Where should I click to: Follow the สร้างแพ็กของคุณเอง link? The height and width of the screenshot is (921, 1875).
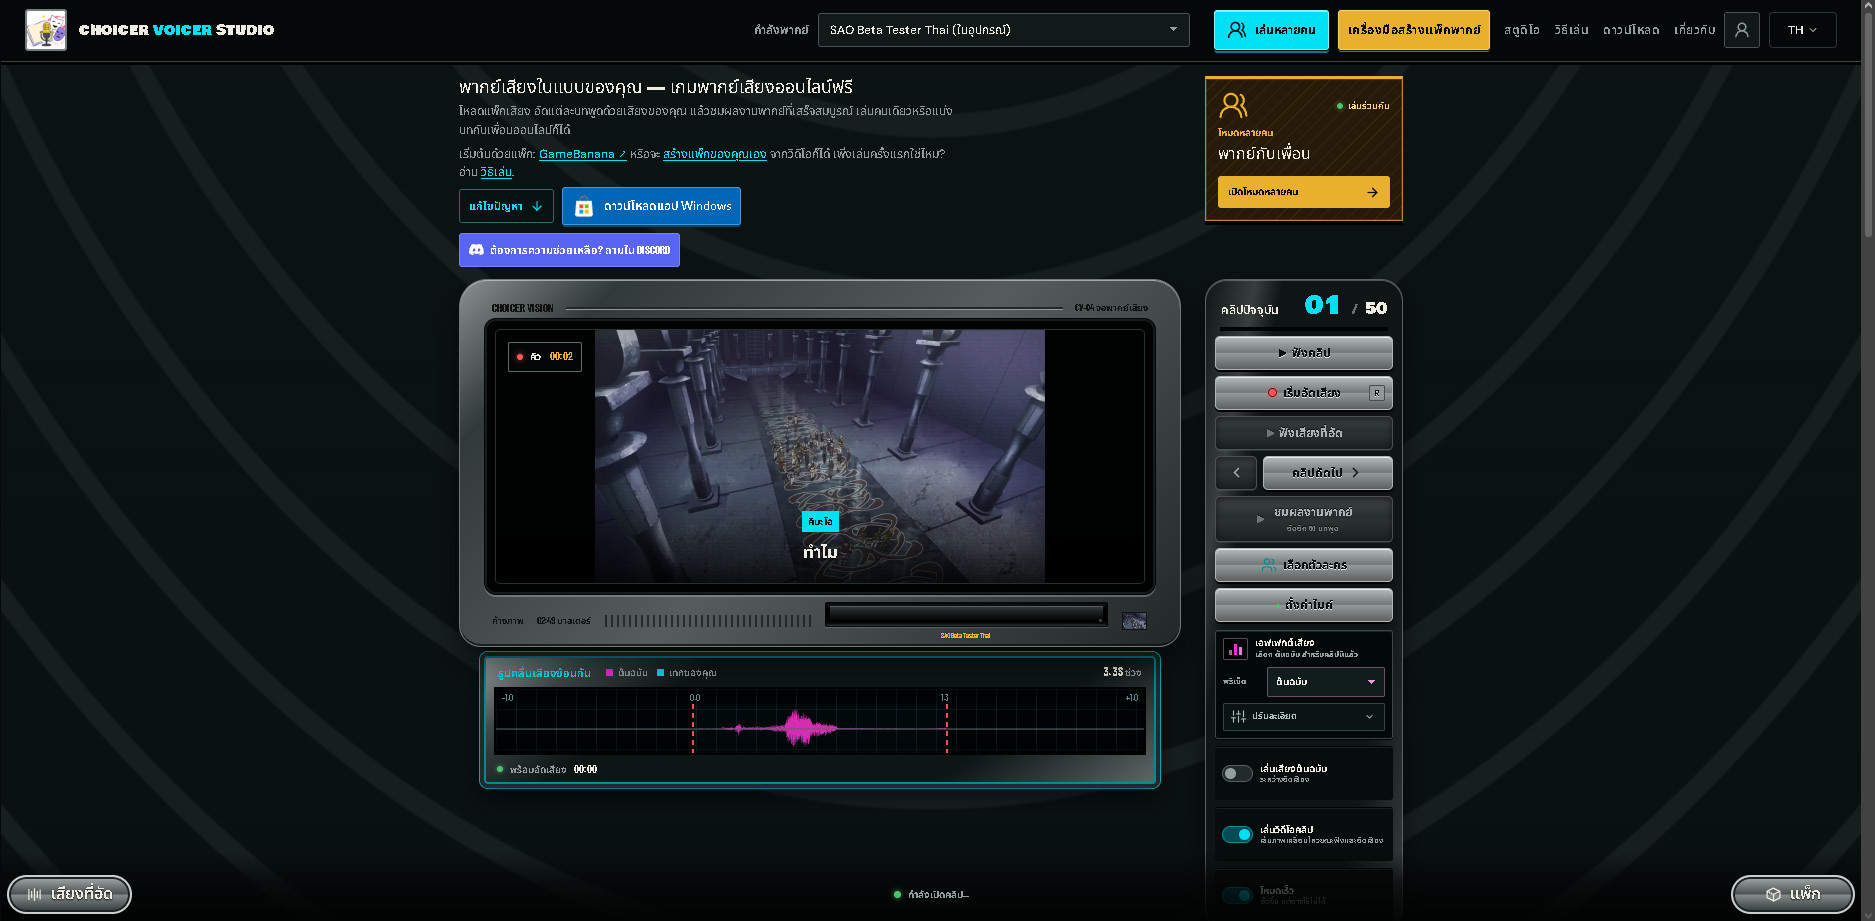pyautogui.click(x=714, y=154)
